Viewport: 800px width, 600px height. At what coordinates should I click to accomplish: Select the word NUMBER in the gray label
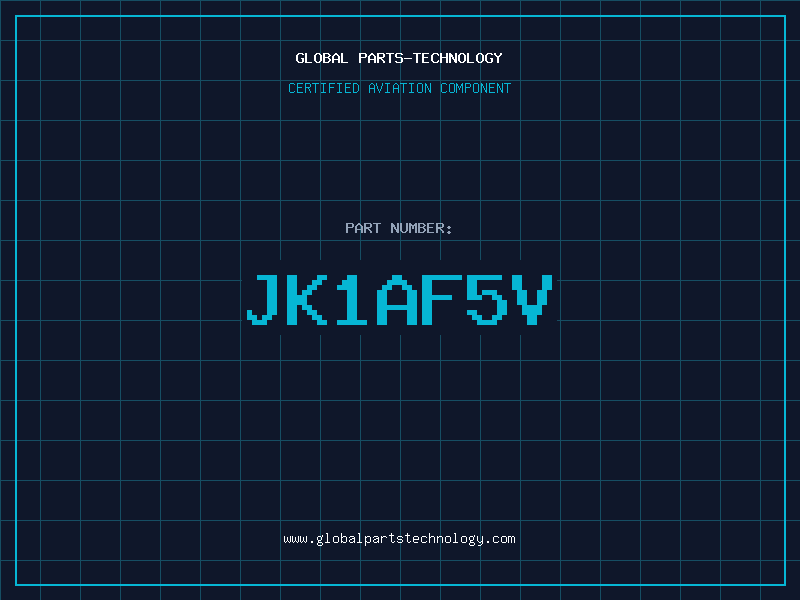[x=417, y=228]
